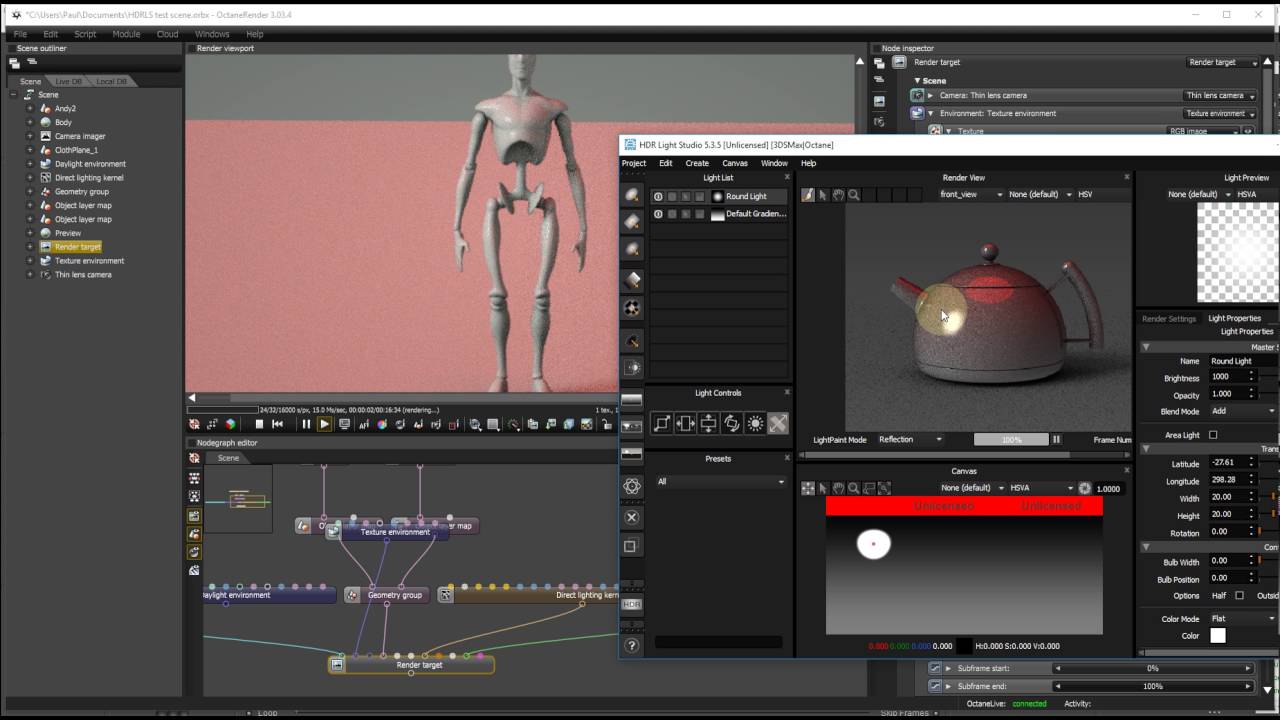Open the Cloud menu in OctaneRender

(167, 34)
